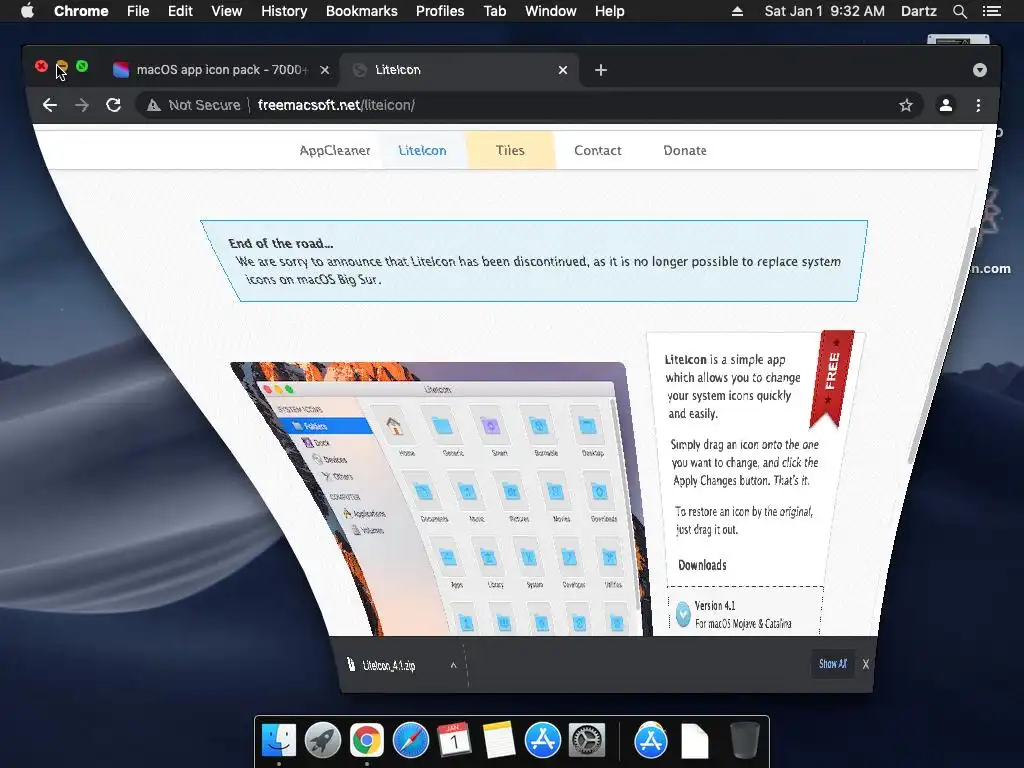Open the Help menu
Viewport: 1024px width, 768px height.
click(609, 11)
